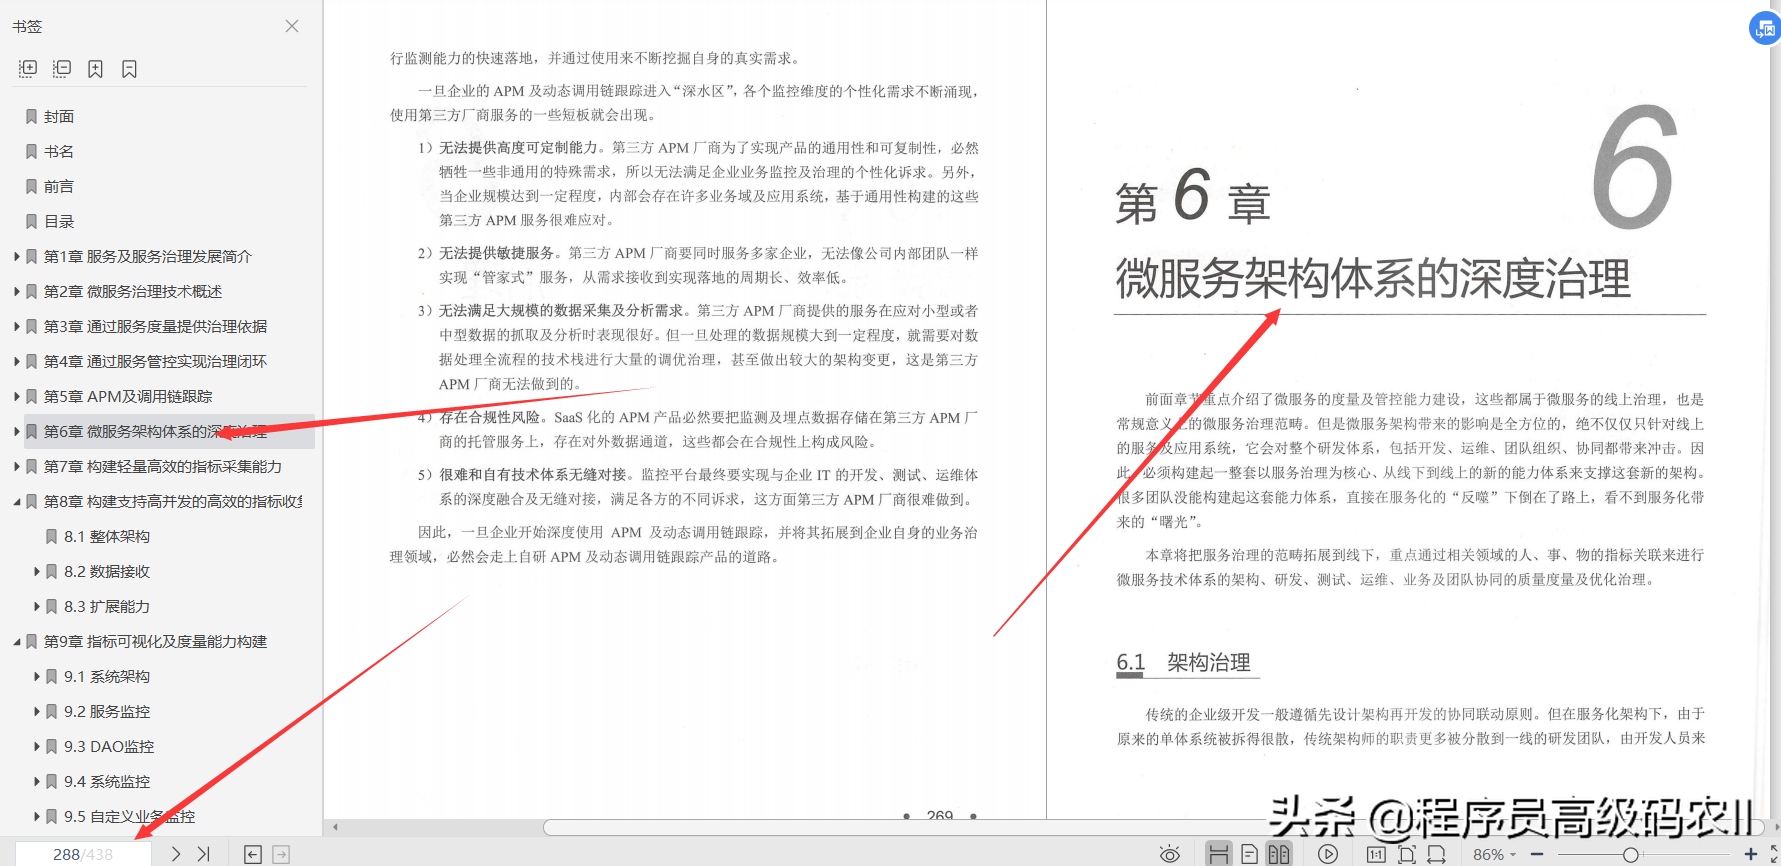The image size is (1781, 866).
Task: Collapse 第8章 bookmark tree node
Action: (x=17, y=501)
